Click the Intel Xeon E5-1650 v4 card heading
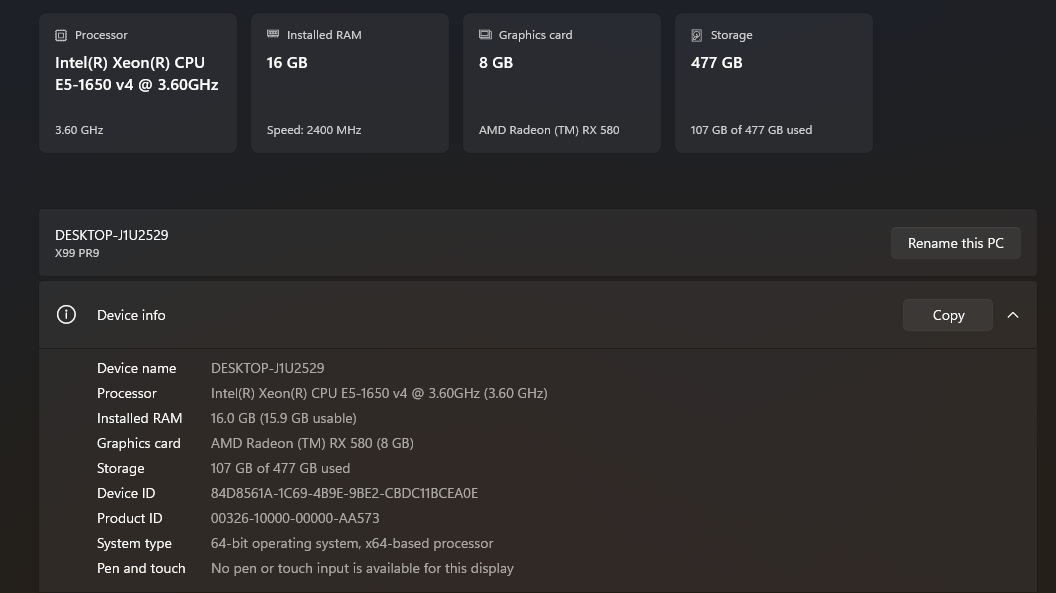The image size is (1056, 593). (x=137, y=73)
